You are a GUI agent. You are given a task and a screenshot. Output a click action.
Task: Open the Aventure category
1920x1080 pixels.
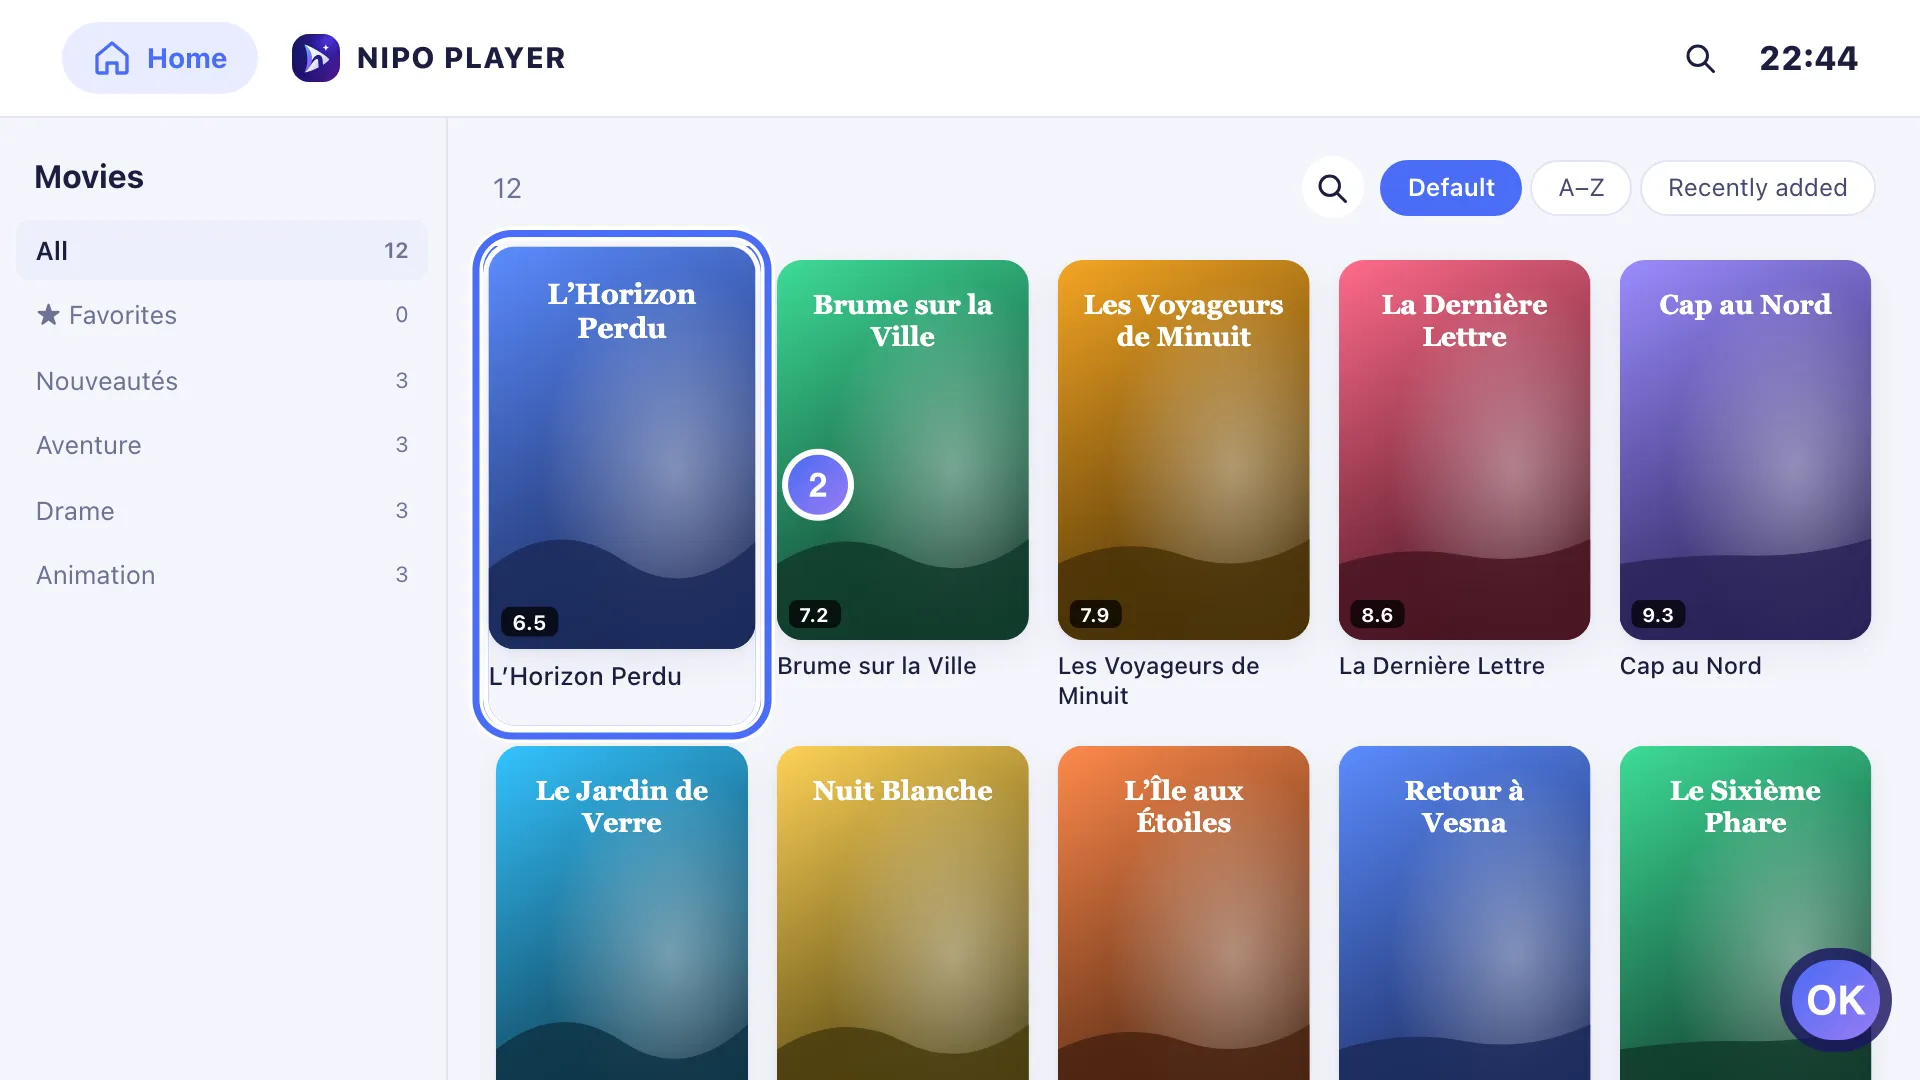coord(222,445)
